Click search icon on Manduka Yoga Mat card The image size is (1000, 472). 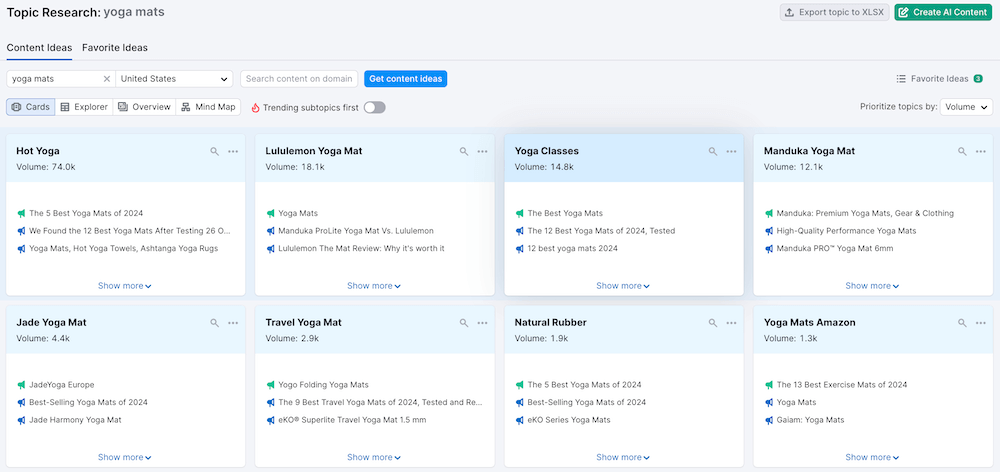(962, 151)
